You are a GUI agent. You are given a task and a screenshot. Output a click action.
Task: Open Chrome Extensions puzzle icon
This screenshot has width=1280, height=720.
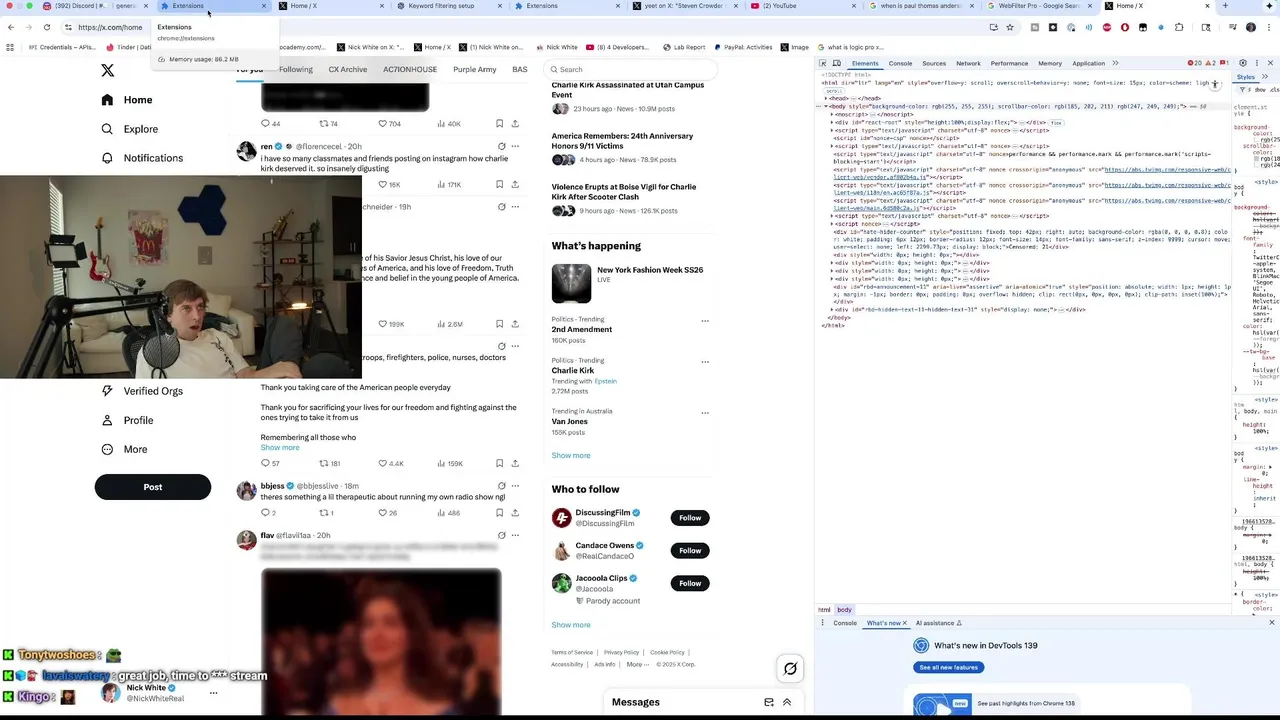[1179, 27]
